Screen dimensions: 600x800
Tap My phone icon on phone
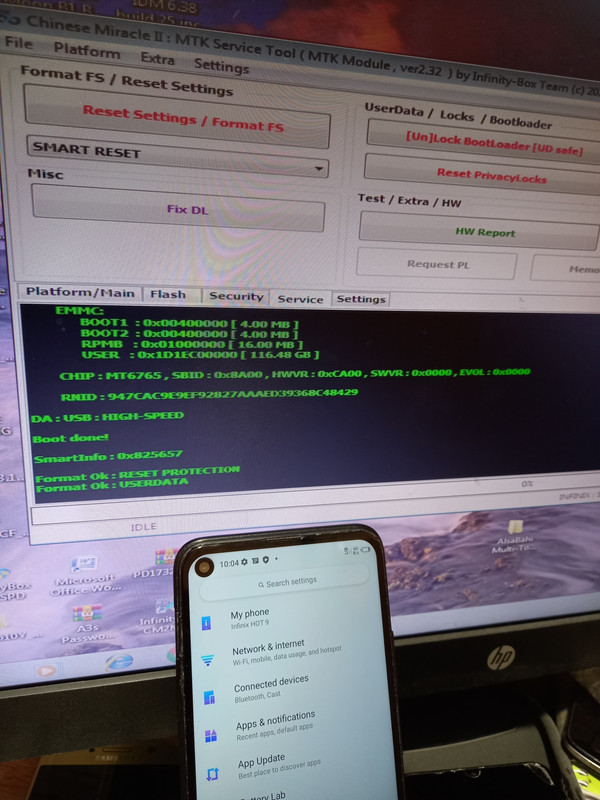pyautogui.click(x=206, y=622)
